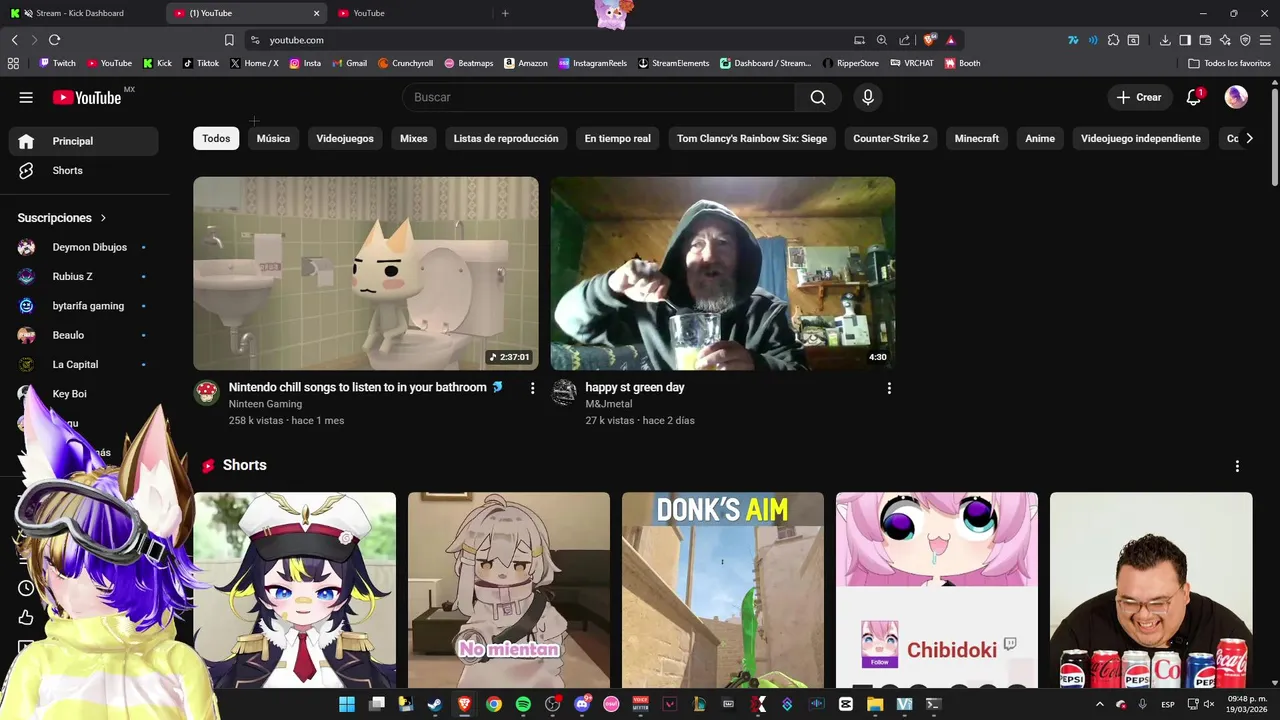
Task: Select the Videojuegos filter chip
Action: [x=345, y=139]
